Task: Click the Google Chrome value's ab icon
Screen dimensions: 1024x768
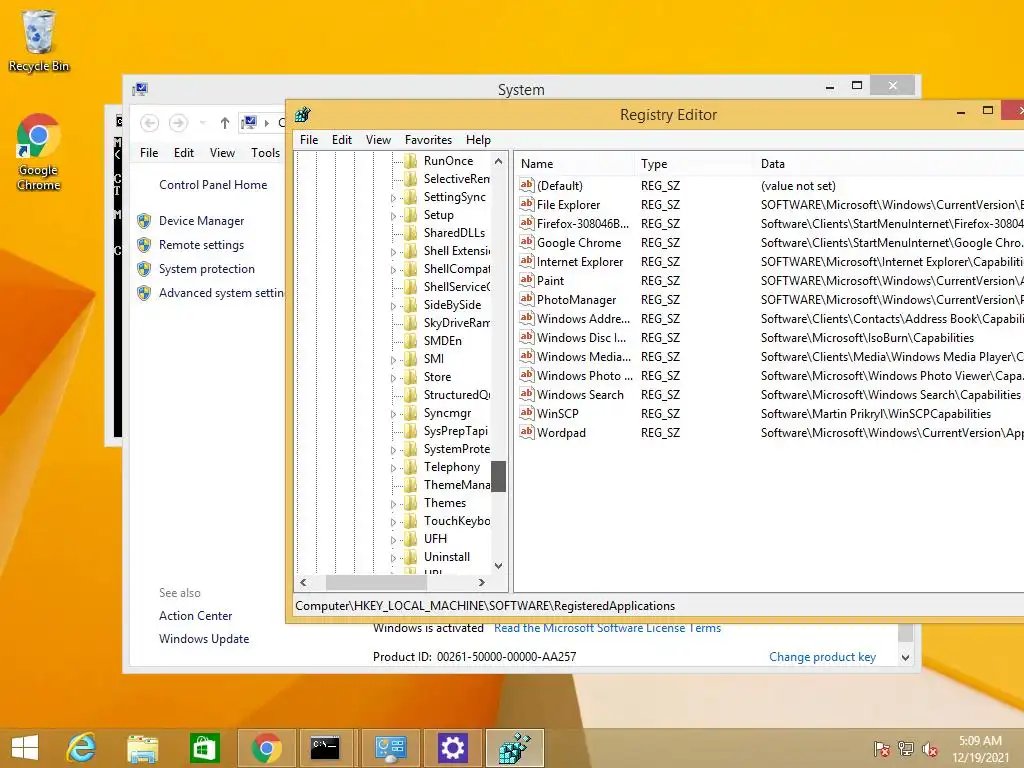Action: coord(526,242)
